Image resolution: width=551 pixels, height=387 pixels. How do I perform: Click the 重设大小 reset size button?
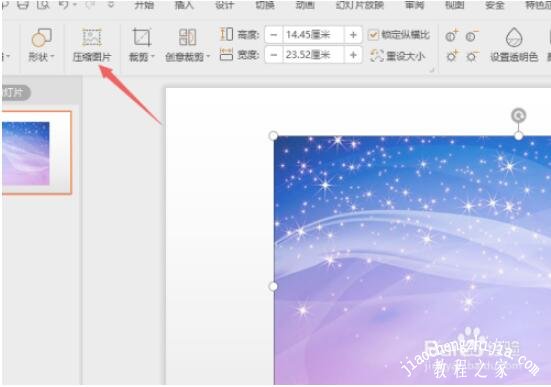[x=397, y=56]
